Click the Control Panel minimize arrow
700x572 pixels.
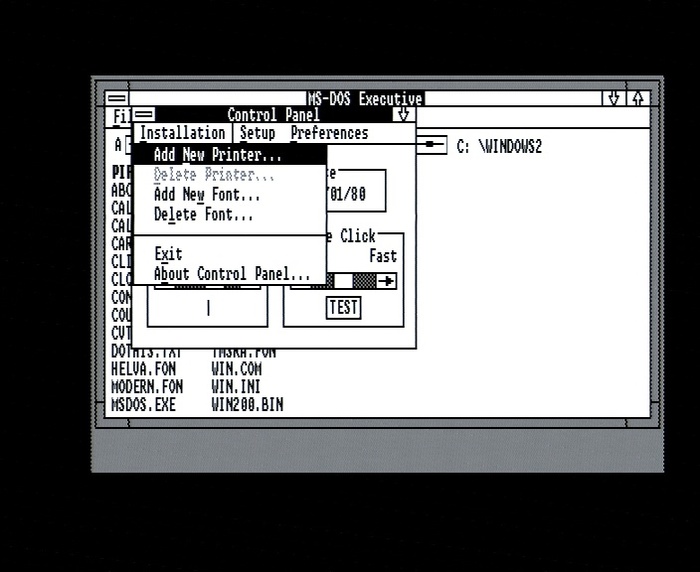pyautogui.click(x=403, y=115)
